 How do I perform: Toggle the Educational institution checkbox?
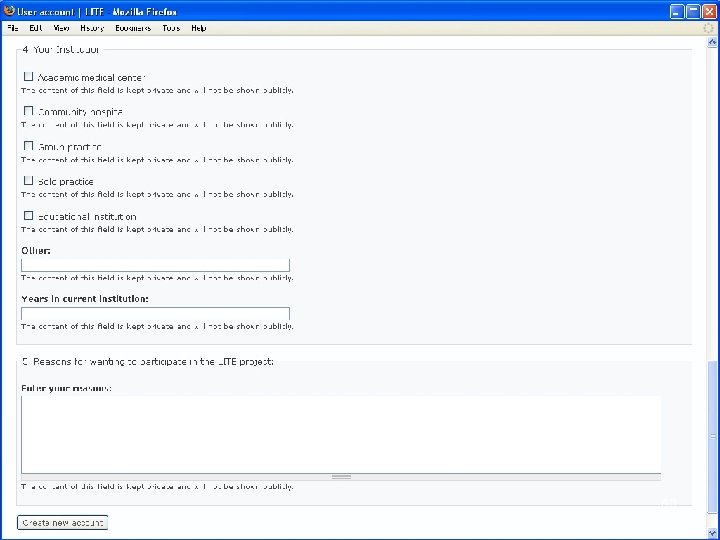pyautogui.click(x=28, y=215)
